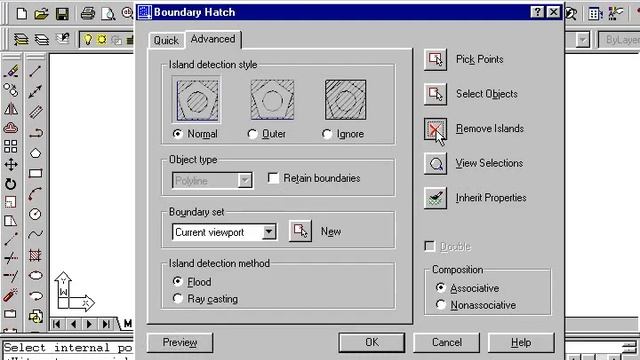Switch to the Quick tab
The image size is (640, 360).
click(166, 40)
